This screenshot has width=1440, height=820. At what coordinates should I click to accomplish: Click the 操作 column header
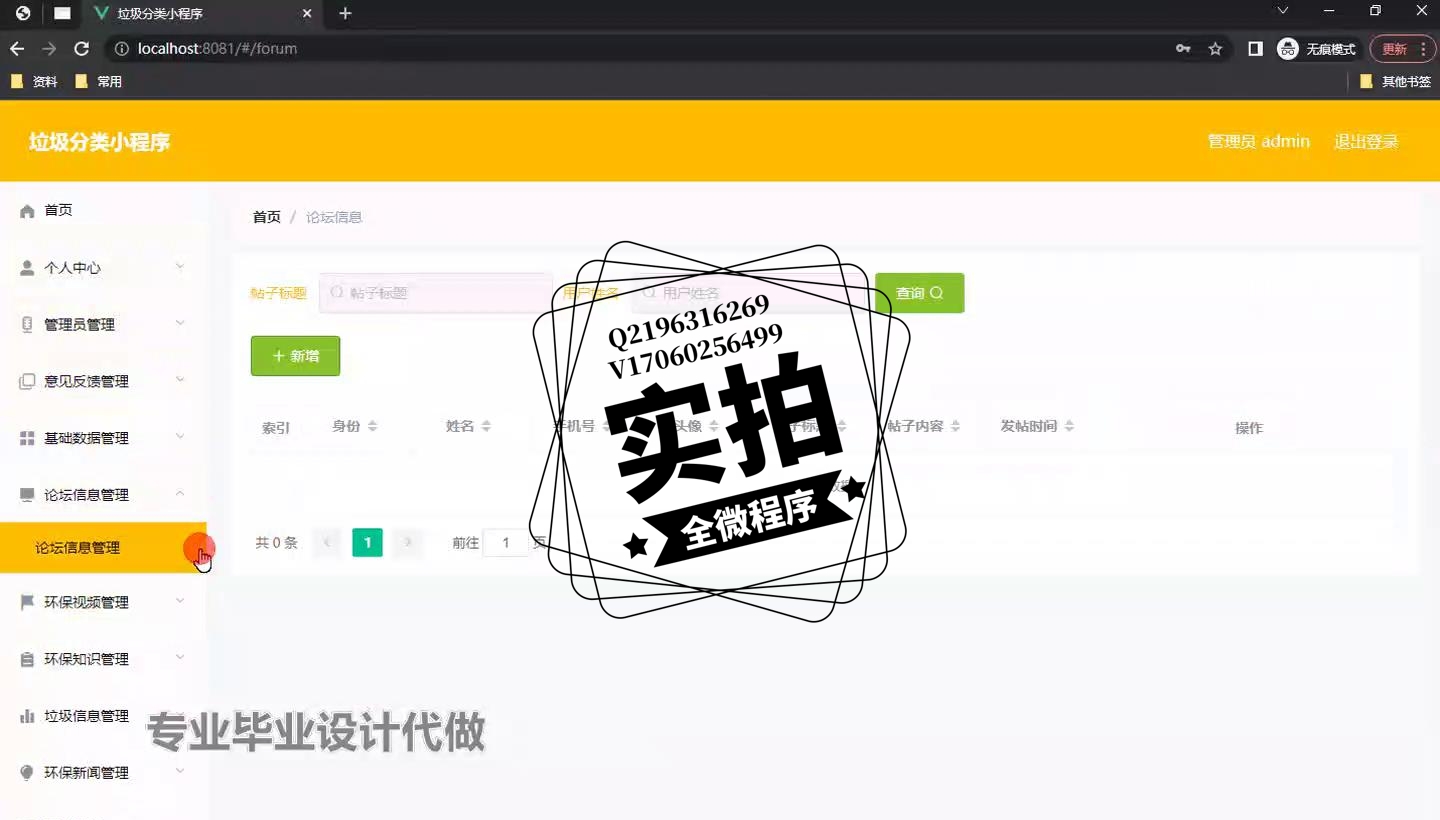tap(1249, 428)
